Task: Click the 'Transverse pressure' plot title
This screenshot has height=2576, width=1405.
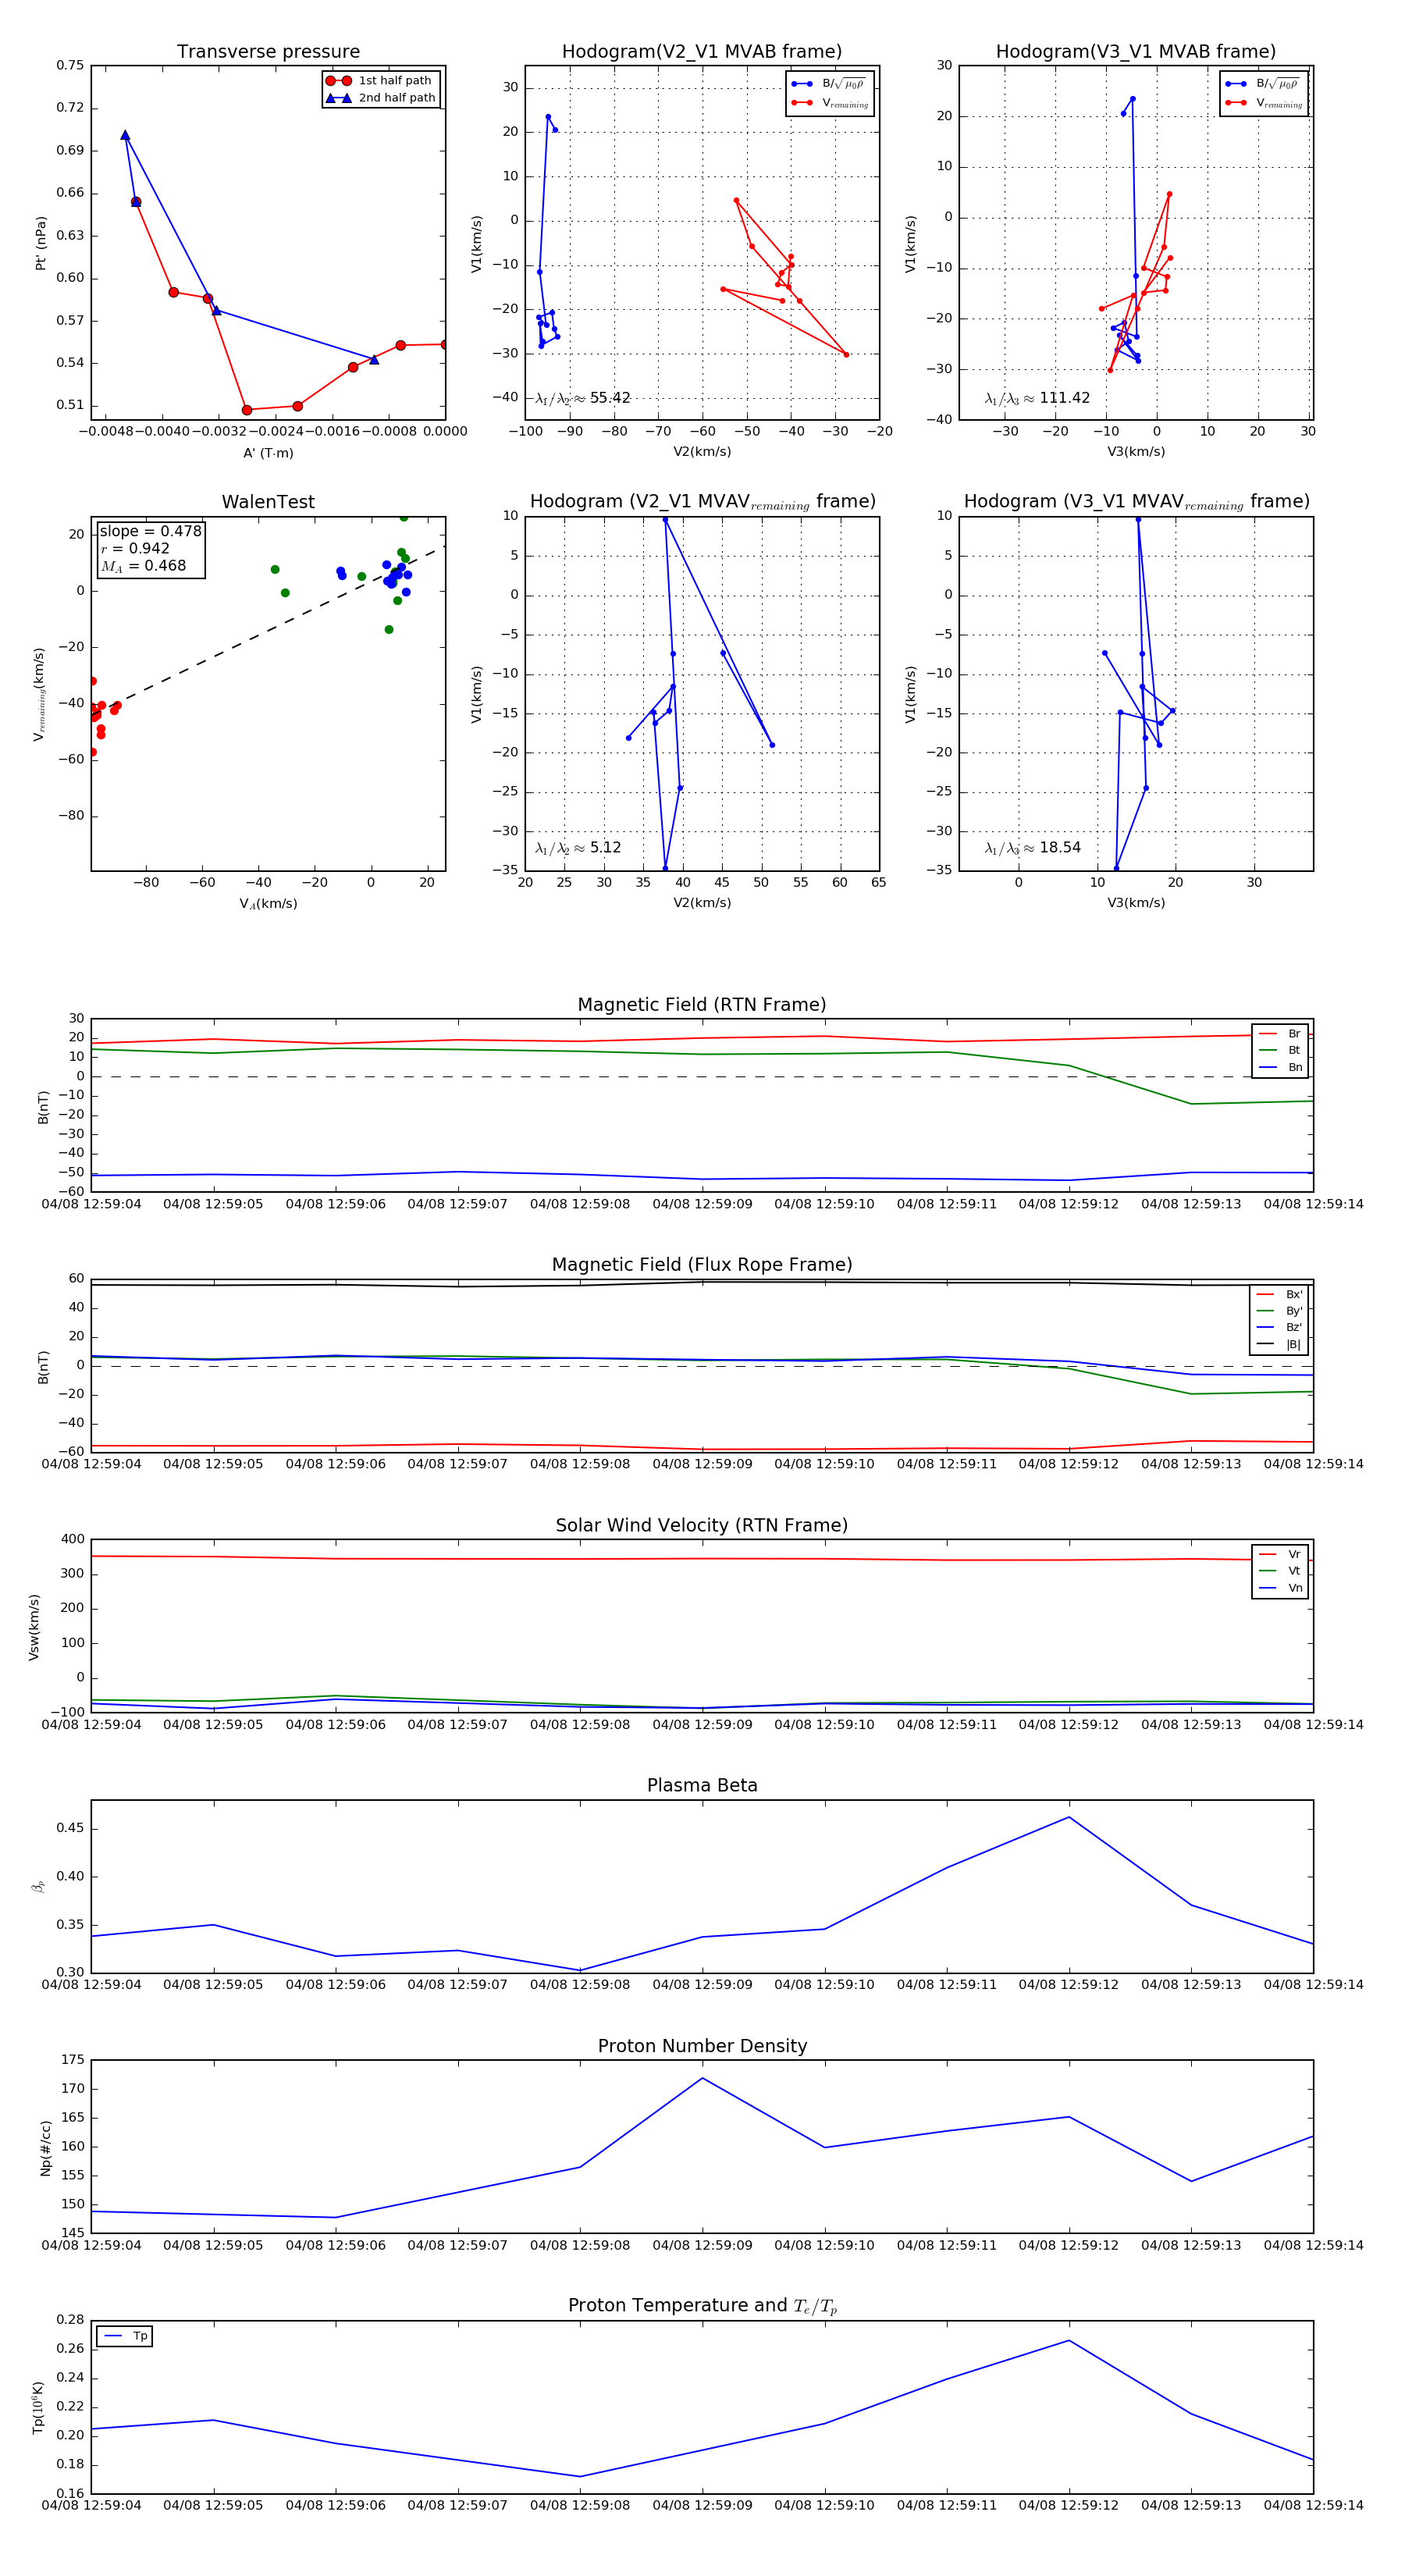Action: point(268,52)
